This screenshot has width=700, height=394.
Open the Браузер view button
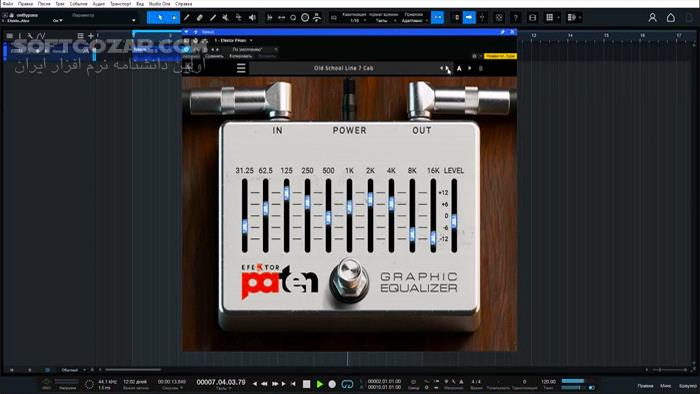688,386
